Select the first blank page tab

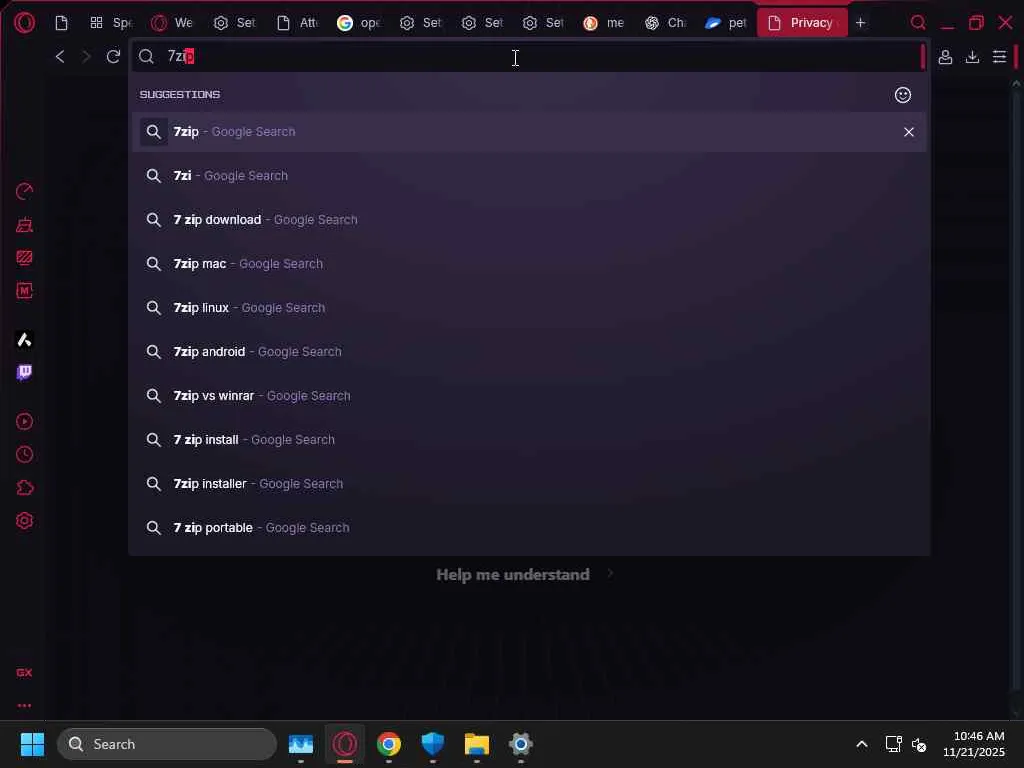[x=61, y=23]
